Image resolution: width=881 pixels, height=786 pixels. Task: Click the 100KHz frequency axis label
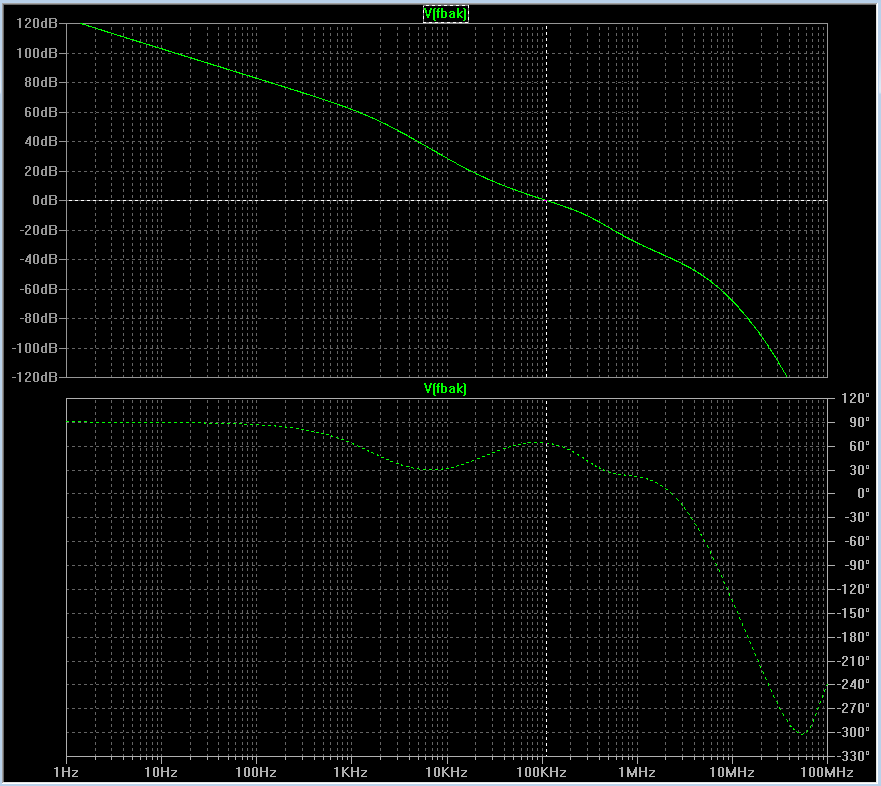(542, 773)
